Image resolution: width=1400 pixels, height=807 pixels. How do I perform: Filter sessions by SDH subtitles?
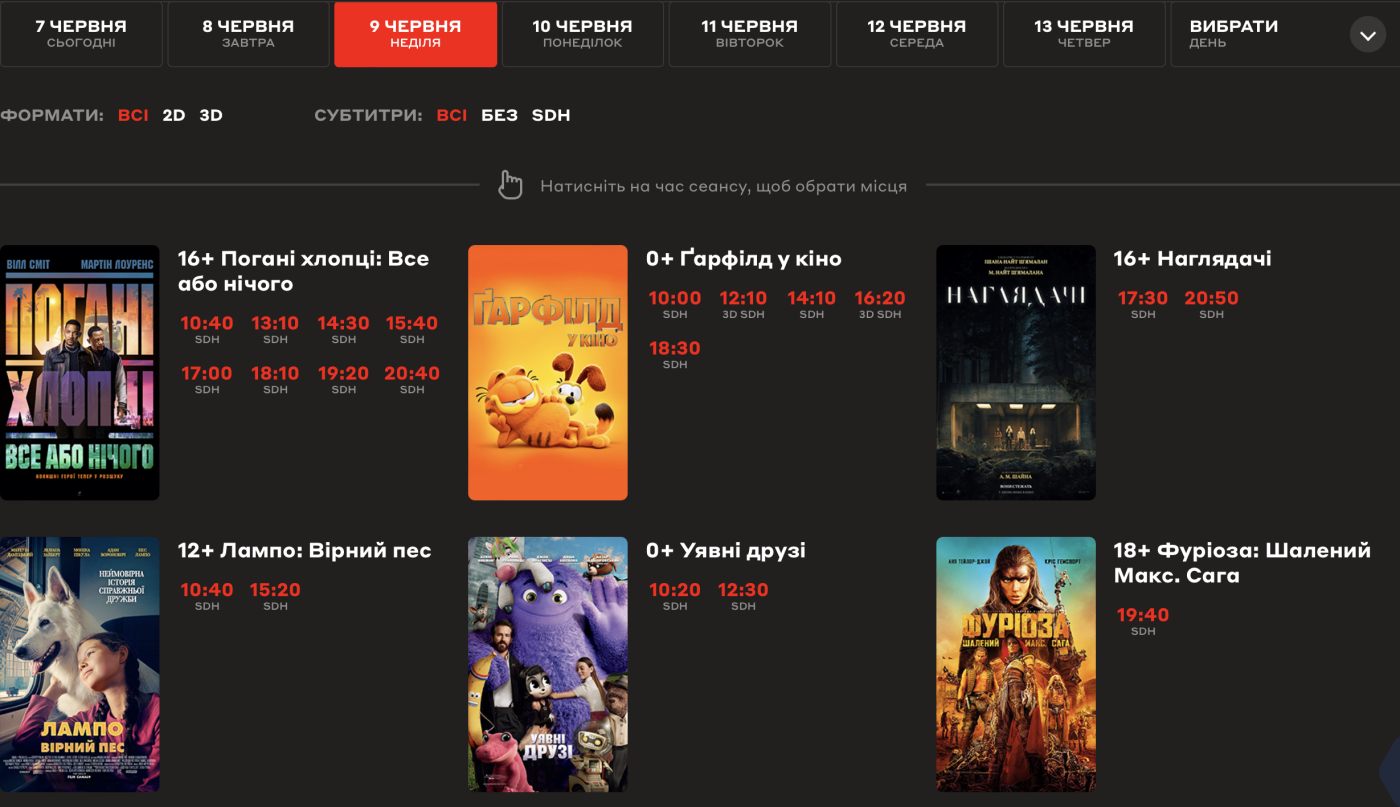551,115
